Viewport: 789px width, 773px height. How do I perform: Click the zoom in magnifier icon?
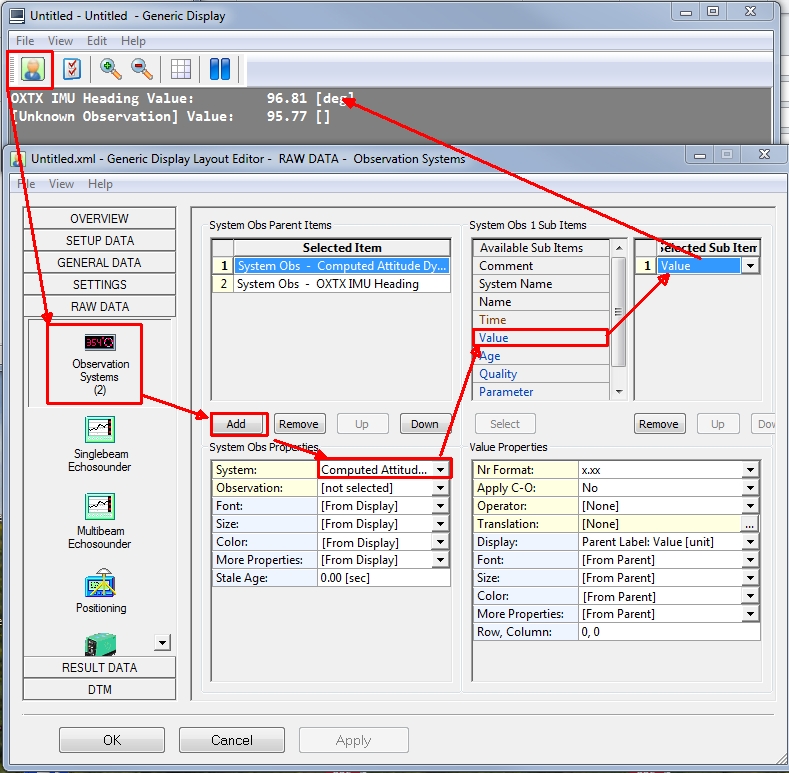[x=111, y=69]
